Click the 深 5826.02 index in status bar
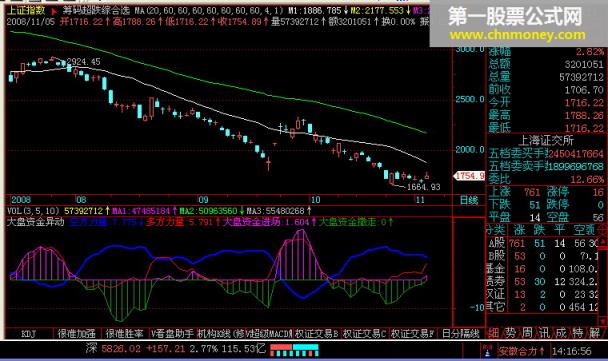This screenshot has height=361, width=608. [x=113, y=348]
